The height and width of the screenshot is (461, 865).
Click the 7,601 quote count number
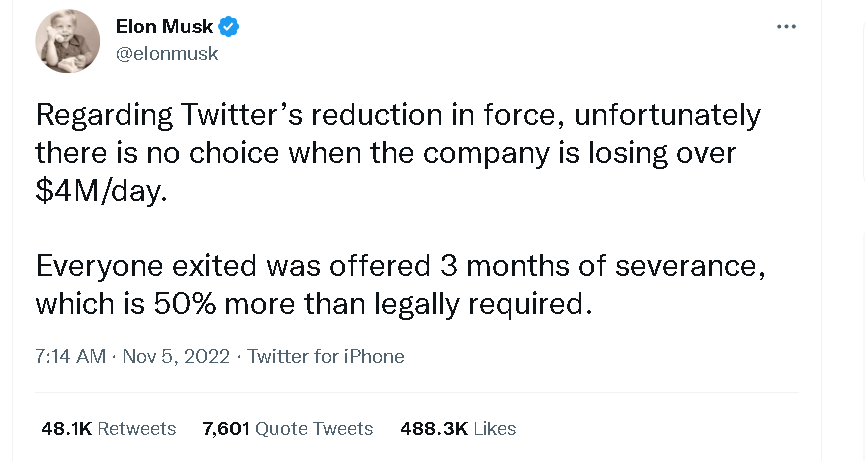coord(226,429)
